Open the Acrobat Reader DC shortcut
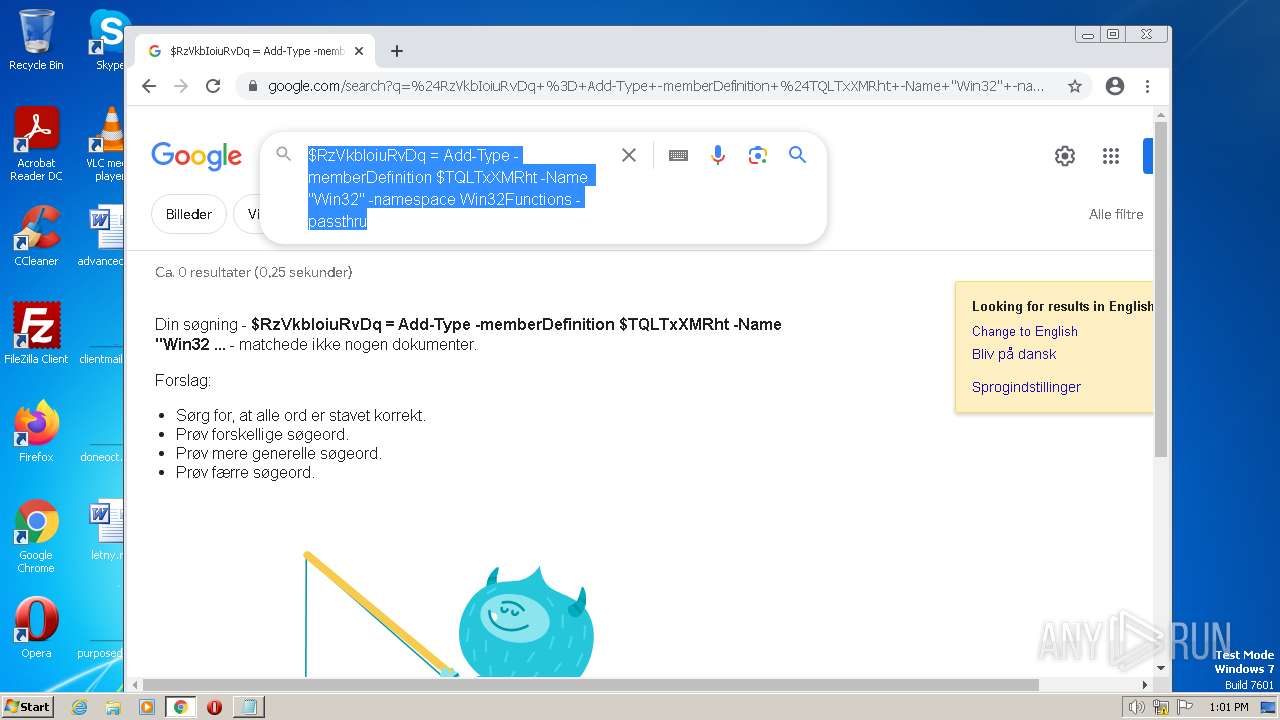 pos(36,145)
